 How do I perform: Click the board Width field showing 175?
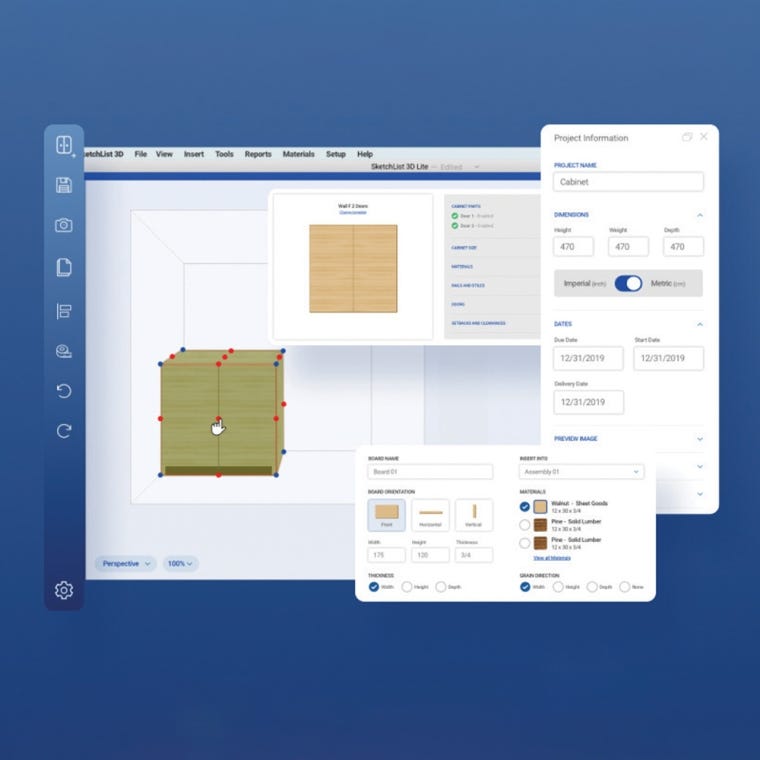pyautogui.click(x=387, y=555)
